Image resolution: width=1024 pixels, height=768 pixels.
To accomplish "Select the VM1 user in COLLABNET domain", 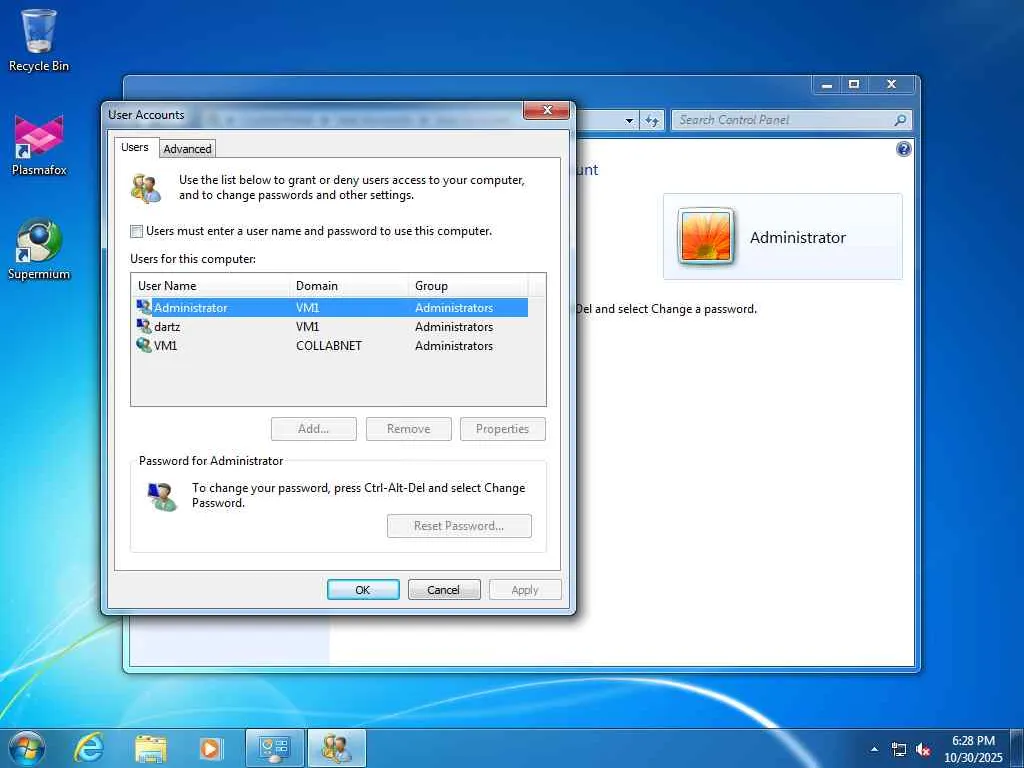I will [332, 345].
